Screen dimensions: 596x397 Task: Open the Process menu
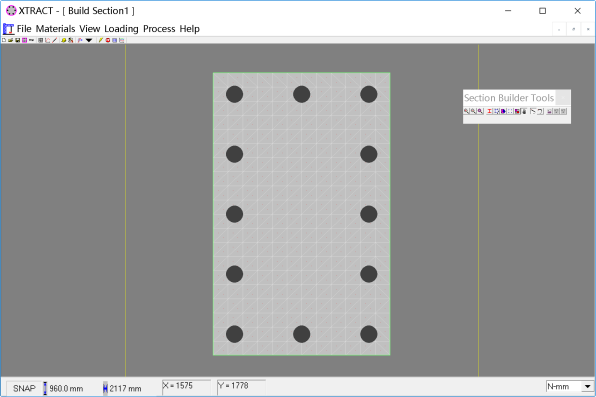[159, 29]
